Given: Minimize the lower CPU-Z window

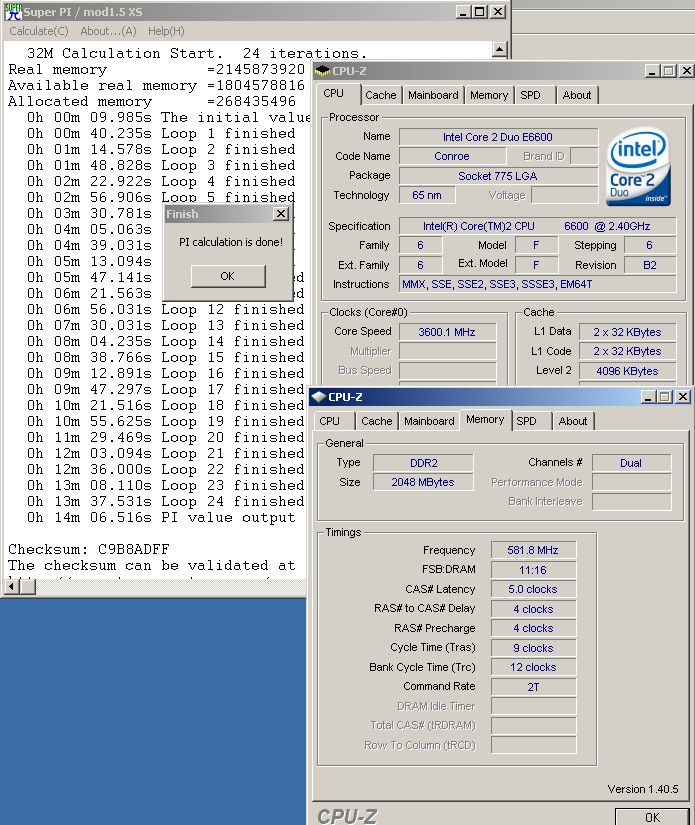Looking at the screenshot, I should [649, 397].
